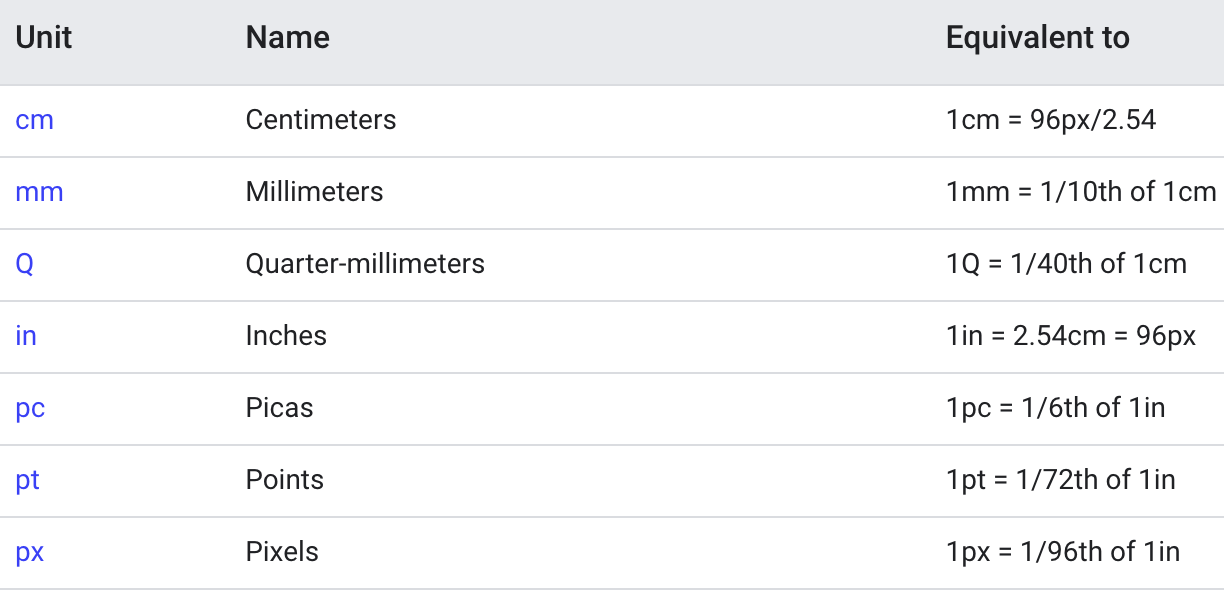Click the Quarter-millimeters name cell
This screenshot has width=1224, height=591.
[365, 265]
